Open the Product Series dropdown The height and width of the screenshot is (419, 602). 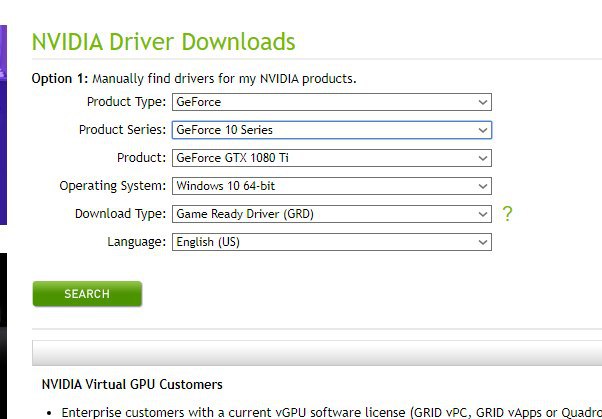pos(332,130)
